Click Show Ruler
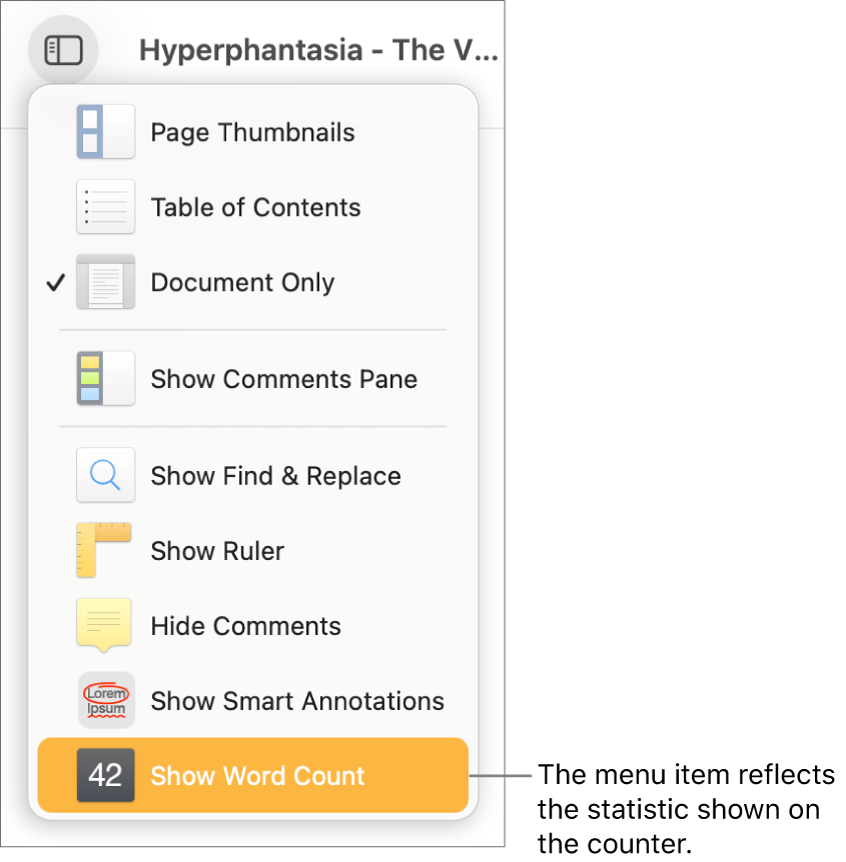Image resolution: width=846 pixels, height=862 pixels. coord(217,550)
